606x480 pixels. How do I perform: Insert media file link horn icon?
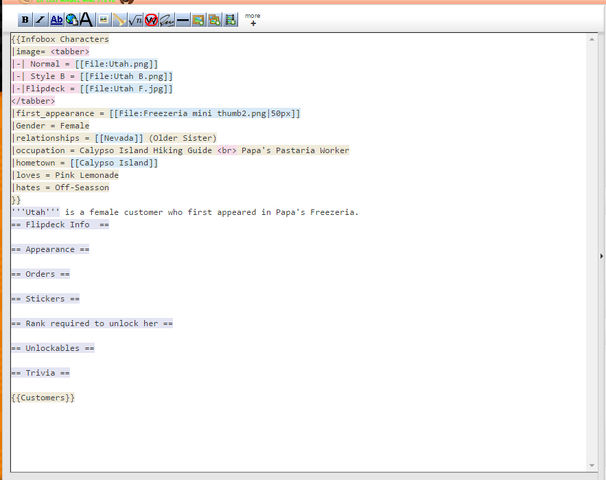click(x=119, y=20)
